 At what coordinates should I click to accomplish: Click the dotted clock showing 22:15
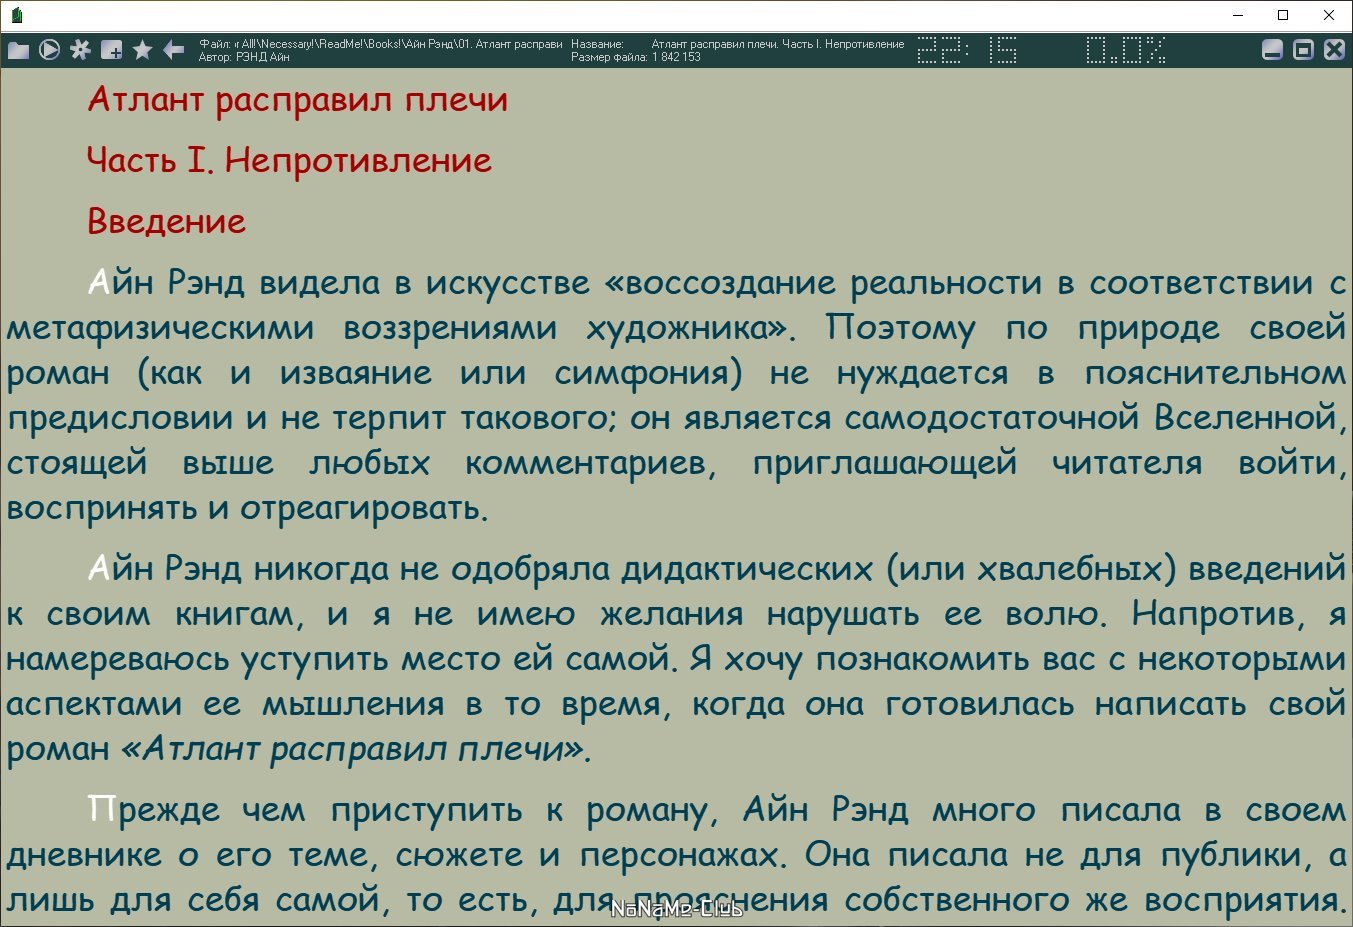tap(967, 50)
